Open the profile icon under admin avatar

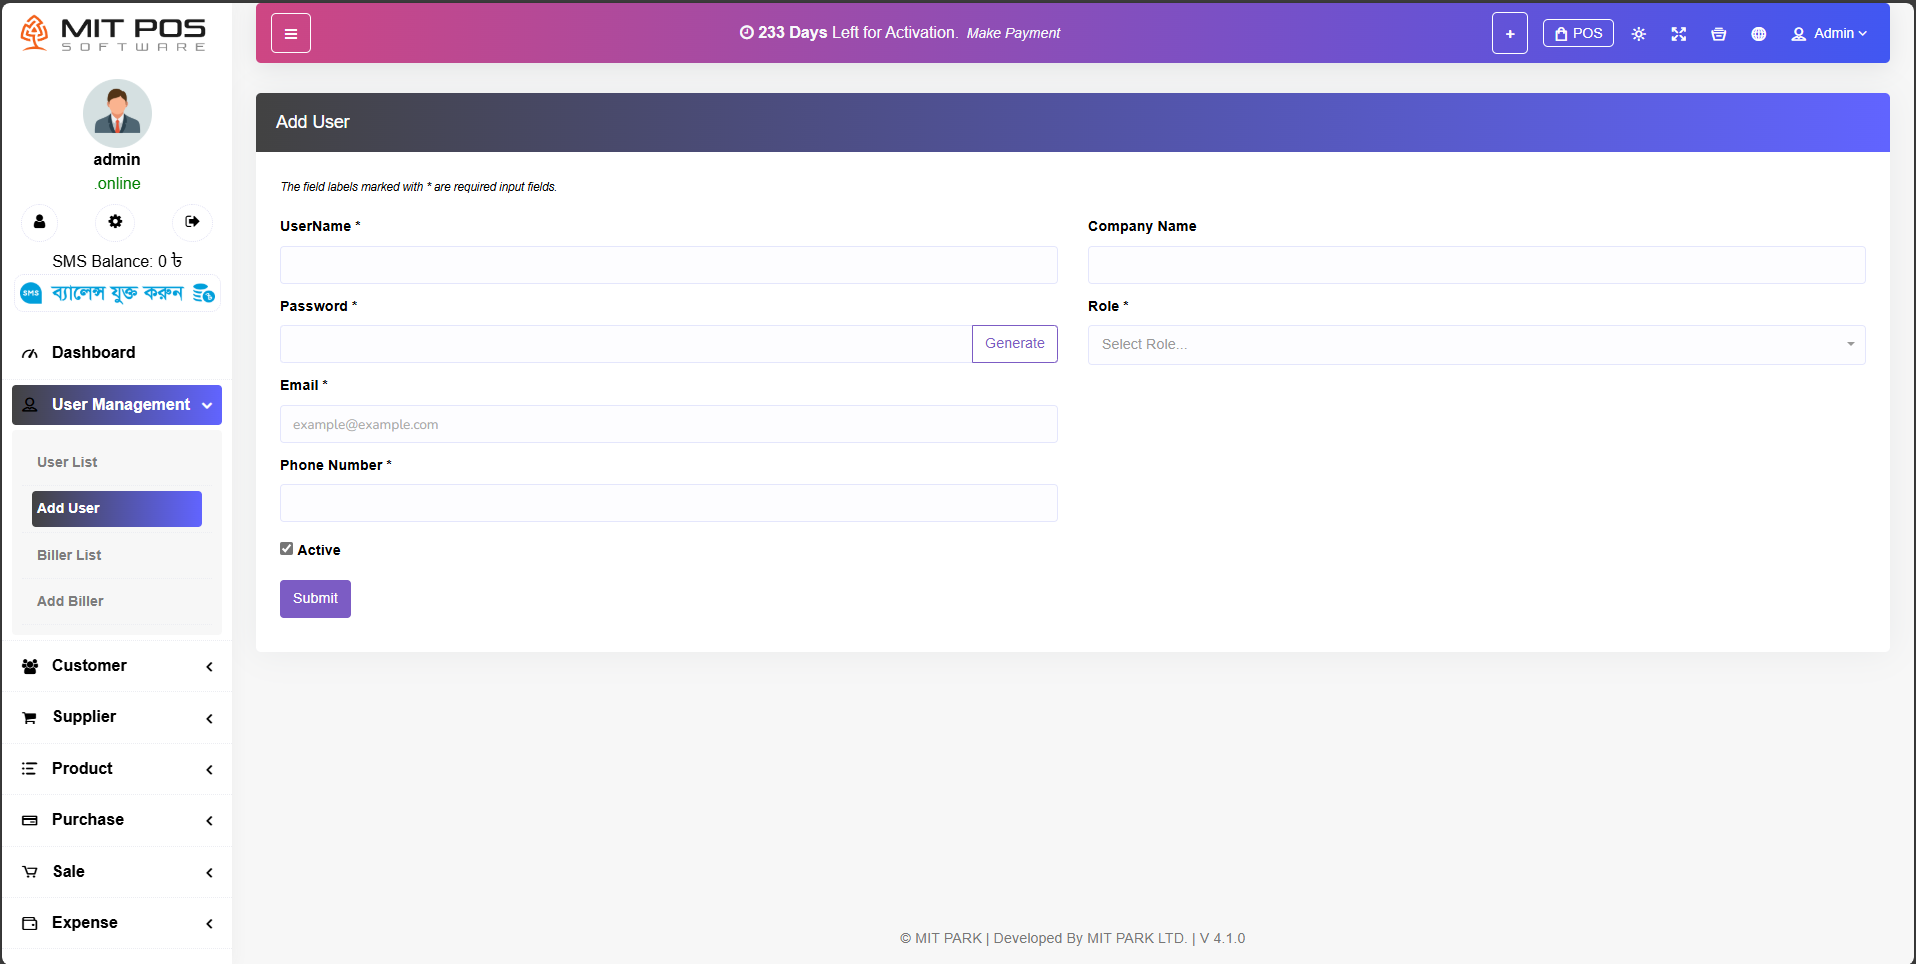(x=40, y=222)
